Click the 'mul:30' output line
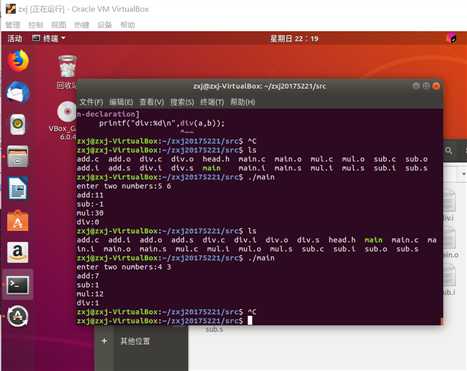The image size is (467, 371). [90, 213]
